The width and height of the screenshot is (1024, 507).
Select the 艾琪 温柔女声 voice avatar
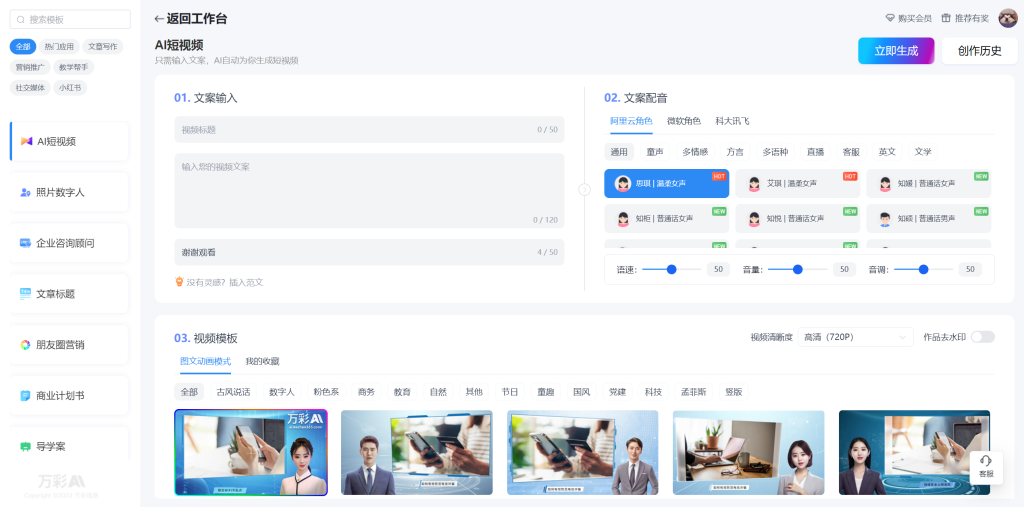pyautogui.click(x=754, y=184)
